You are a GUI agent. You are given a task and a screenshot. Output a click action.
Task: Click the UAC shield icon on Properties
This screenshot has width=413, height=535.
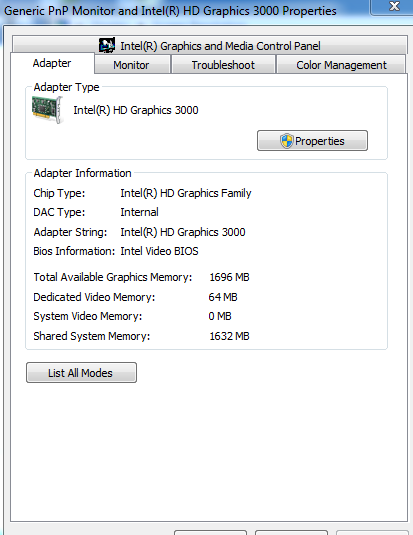pyautogui.click(x=287, y=141)
